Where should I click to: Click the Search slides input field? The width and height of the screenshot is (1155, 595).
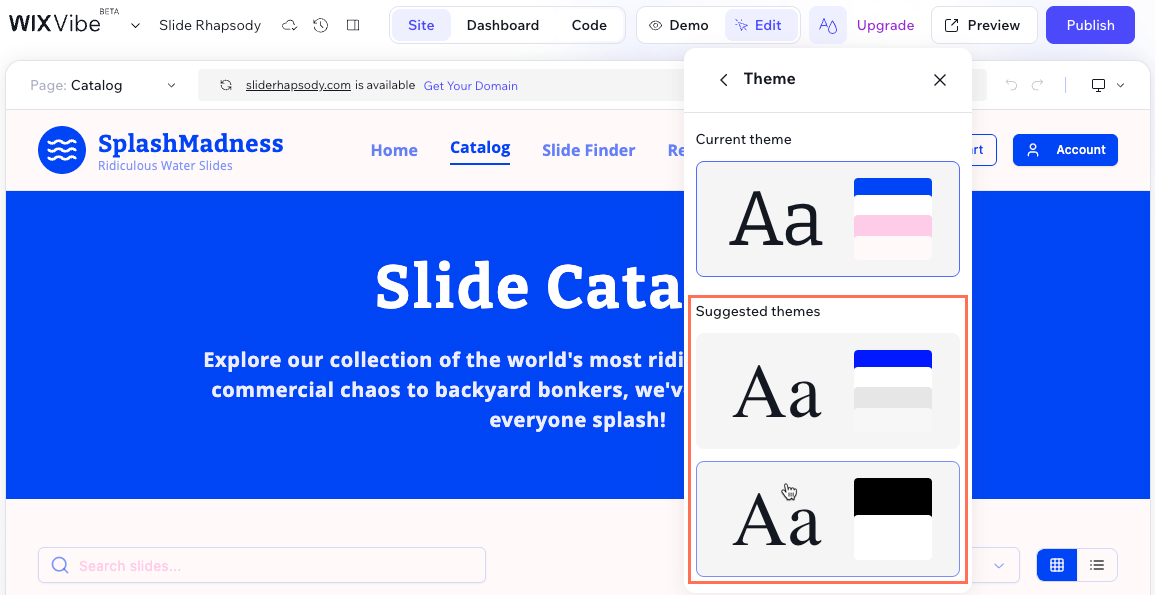(262, 565)
